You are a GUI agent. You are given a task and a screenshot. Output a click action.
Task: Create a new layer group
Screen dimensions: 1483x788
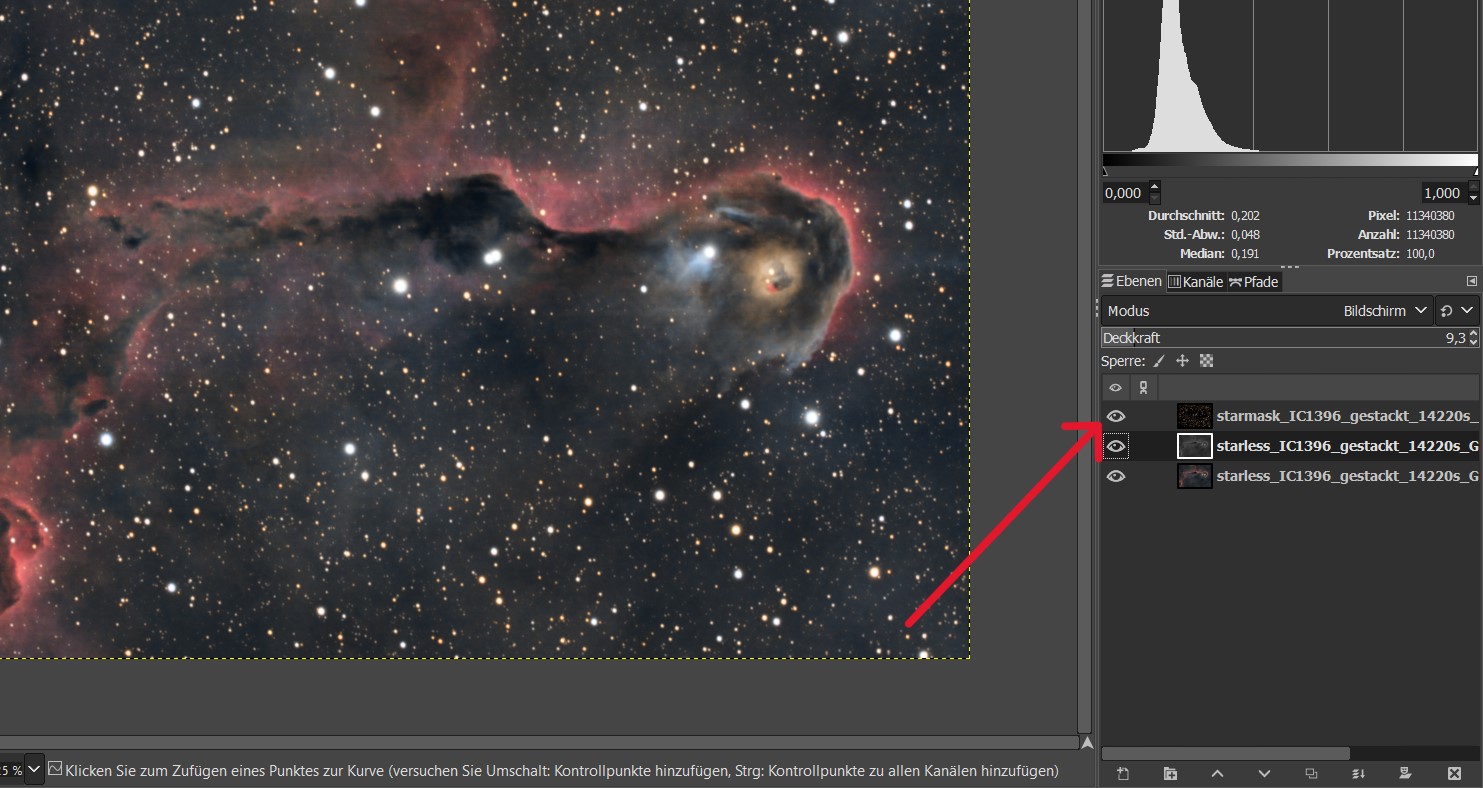(1170, 773)
